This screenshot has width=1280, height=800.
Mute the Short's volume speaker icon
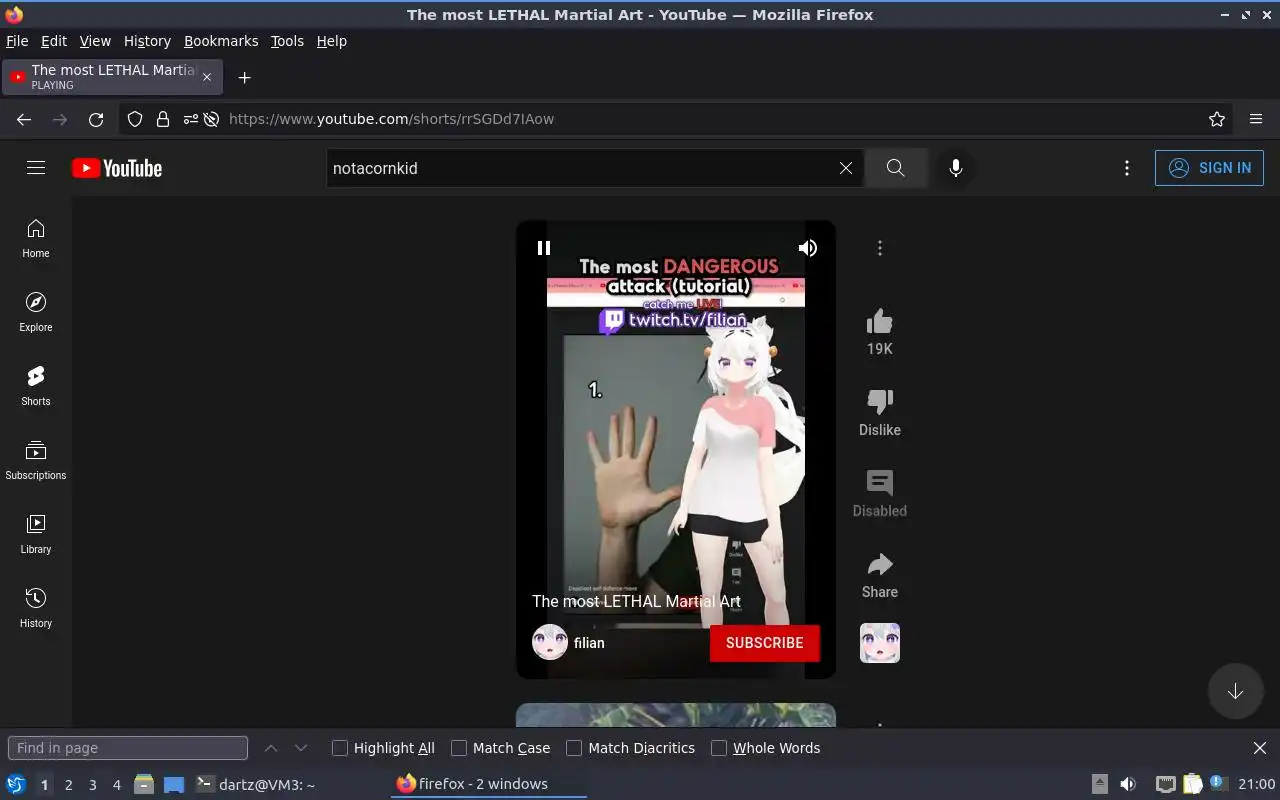pos(807,248)
